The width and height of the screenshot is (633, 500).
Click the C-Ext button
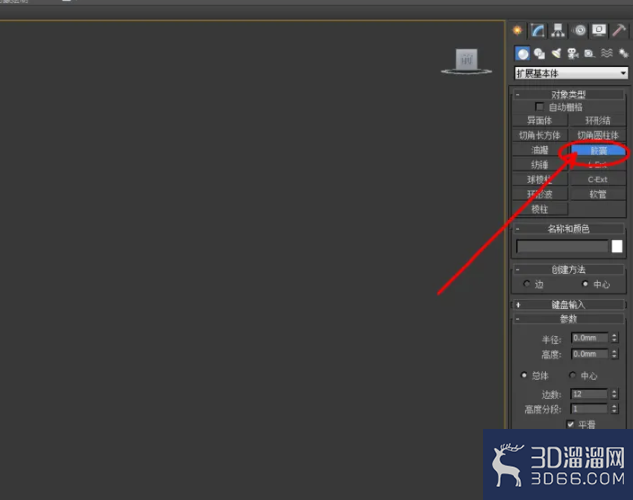tap(598, 180)
